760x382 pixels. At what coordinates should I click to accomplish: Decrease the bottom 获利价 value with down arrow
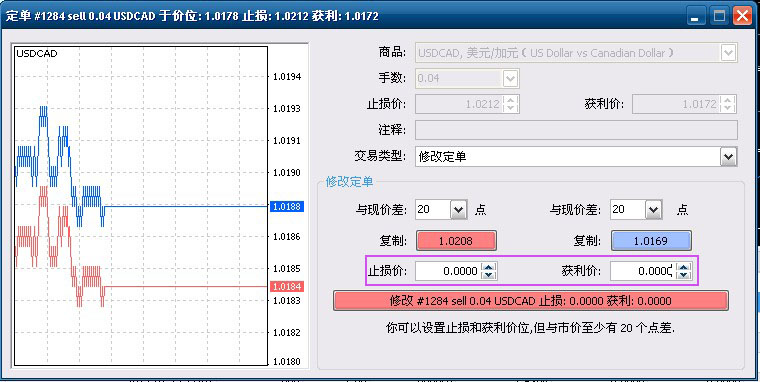point(684,275)
